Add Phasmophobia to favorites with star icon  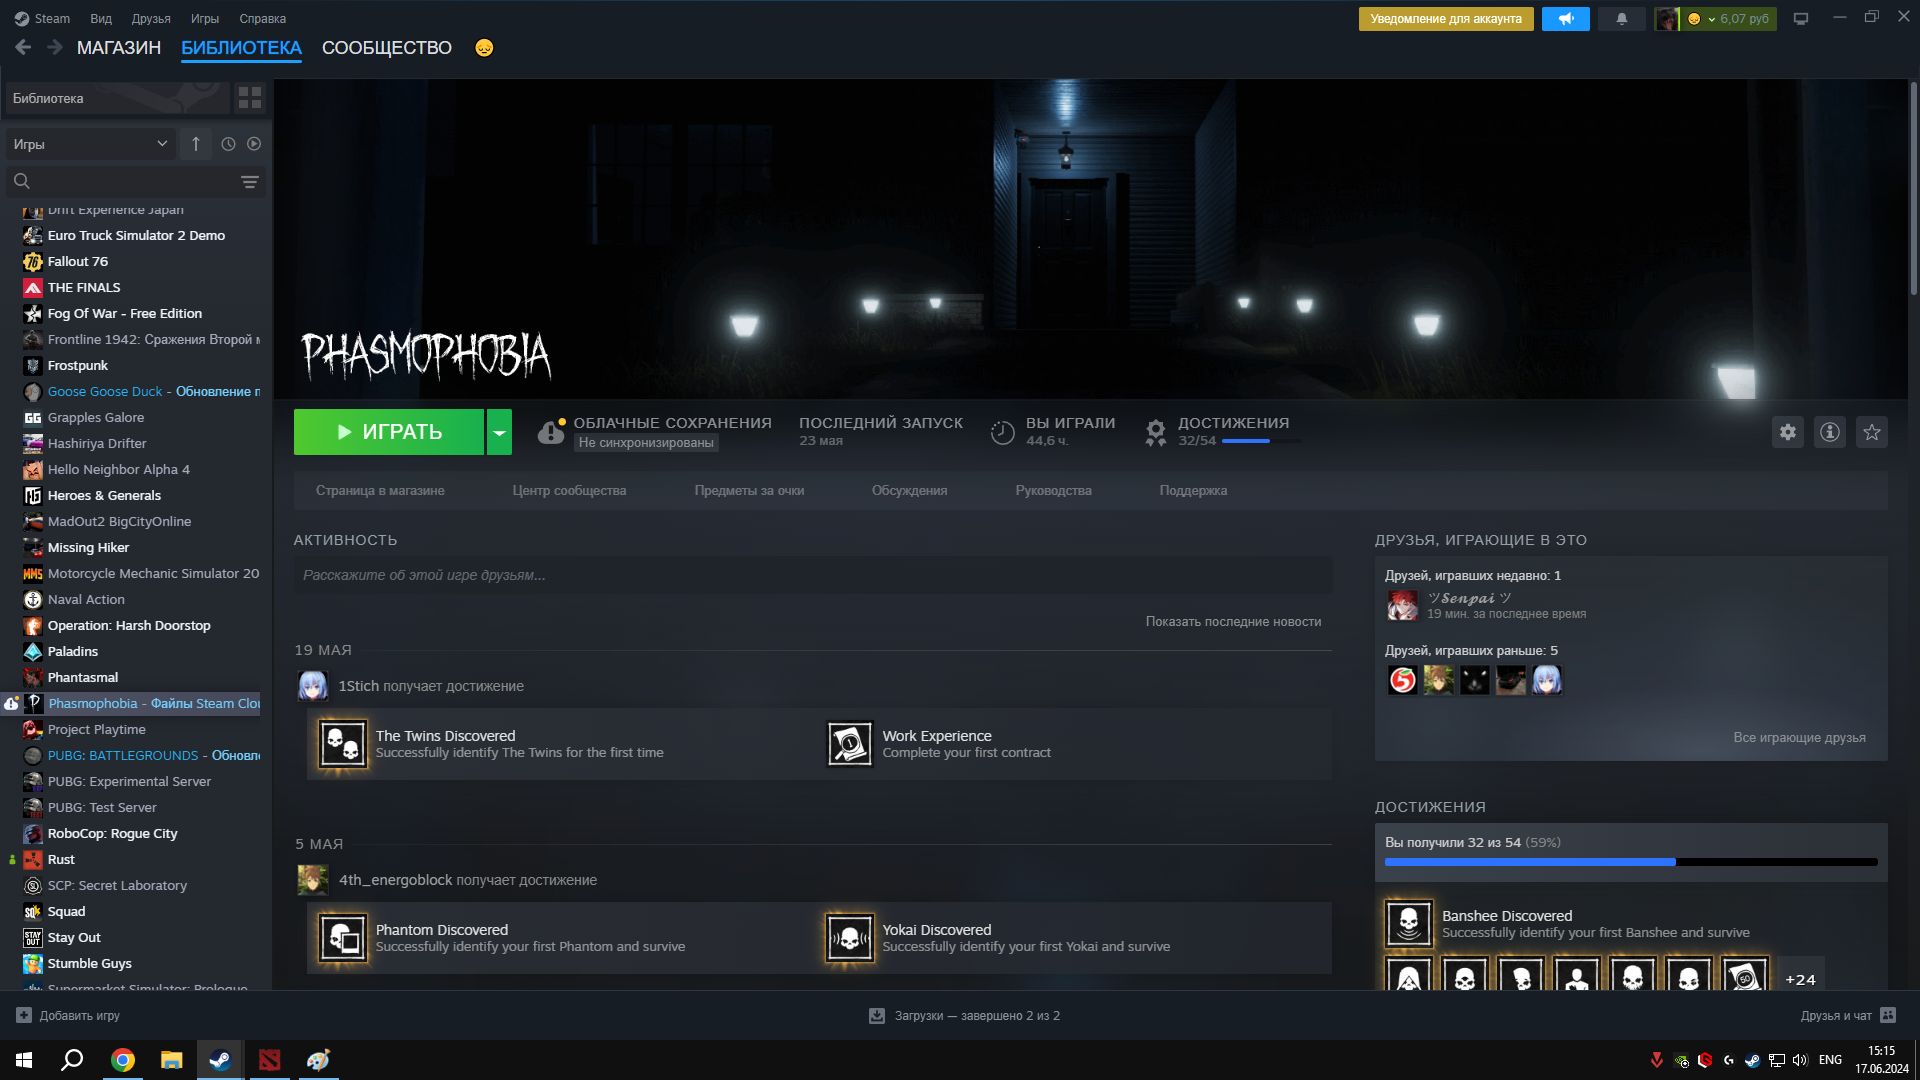click(x=1872, y=432)
